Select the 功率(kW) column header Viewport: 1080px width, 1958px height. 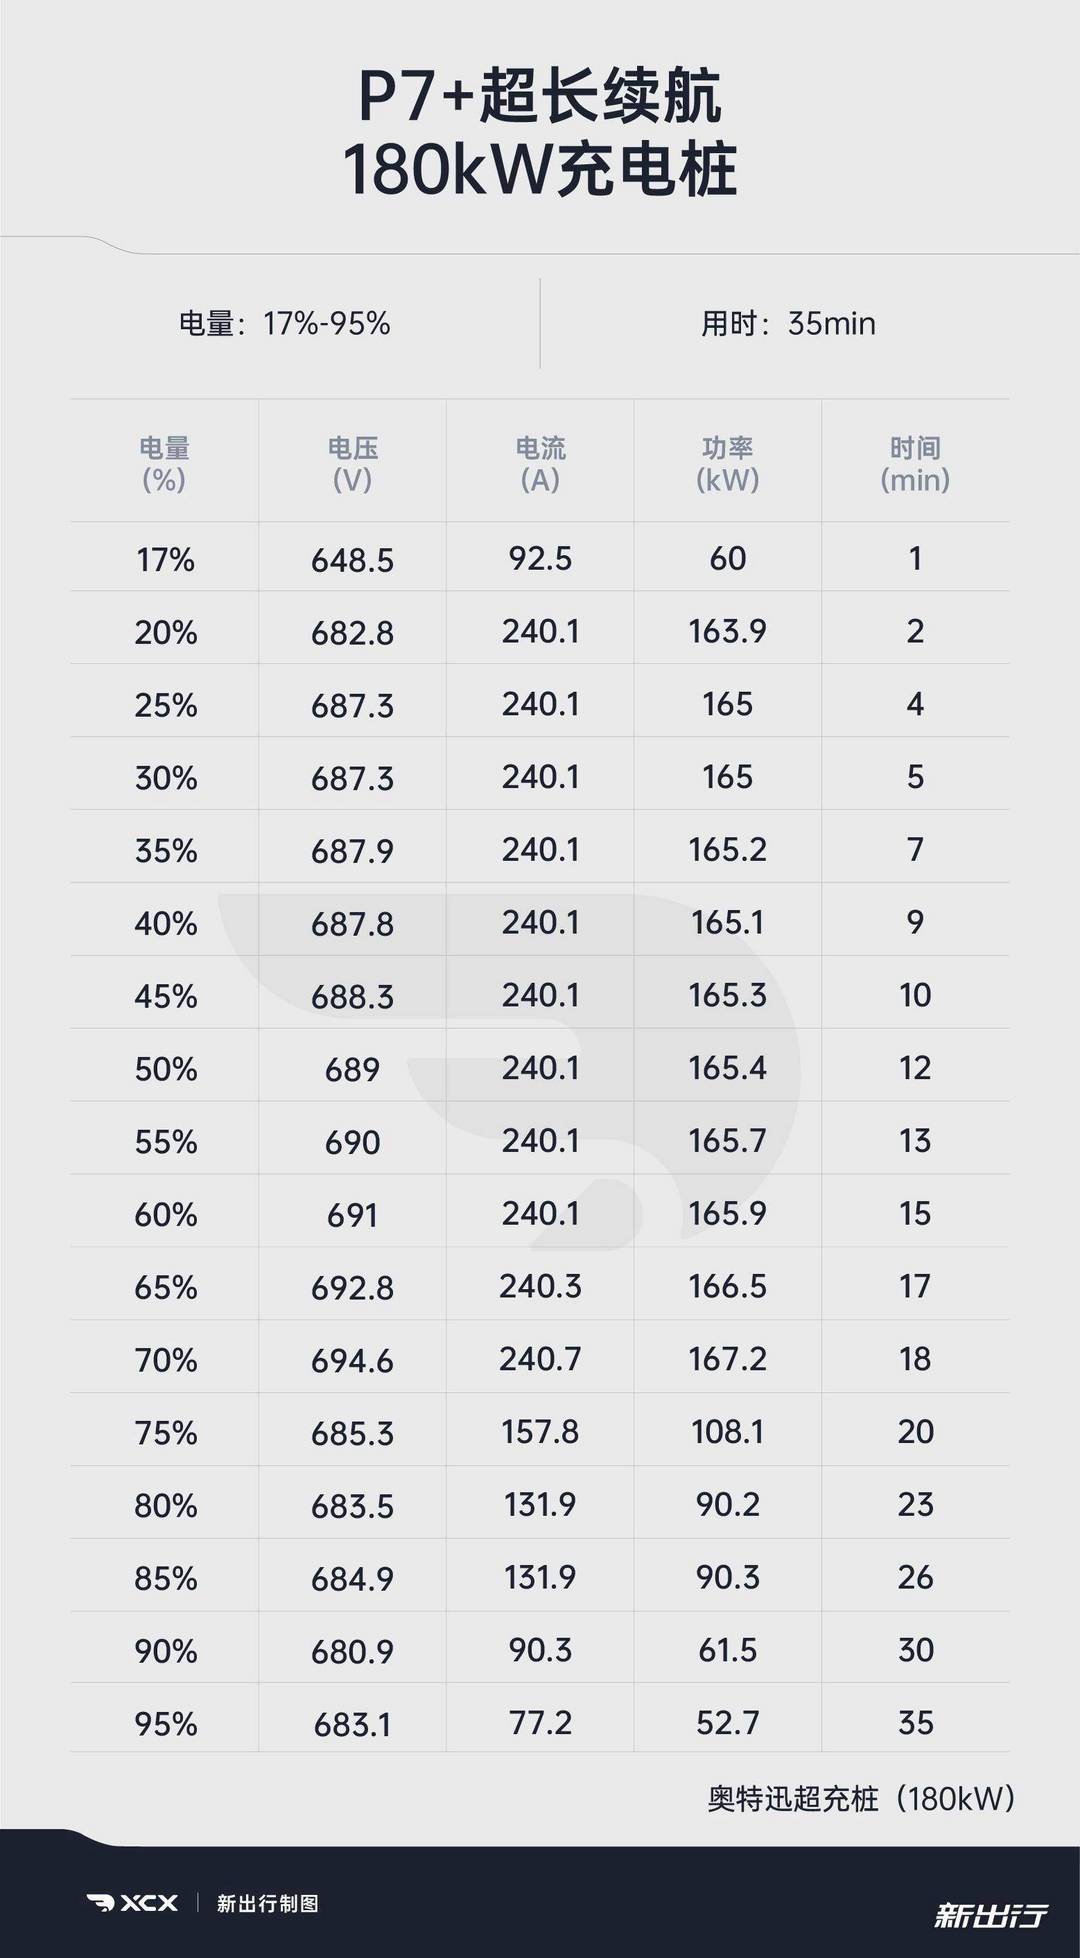pyautogui.click(x=727, y=464)
